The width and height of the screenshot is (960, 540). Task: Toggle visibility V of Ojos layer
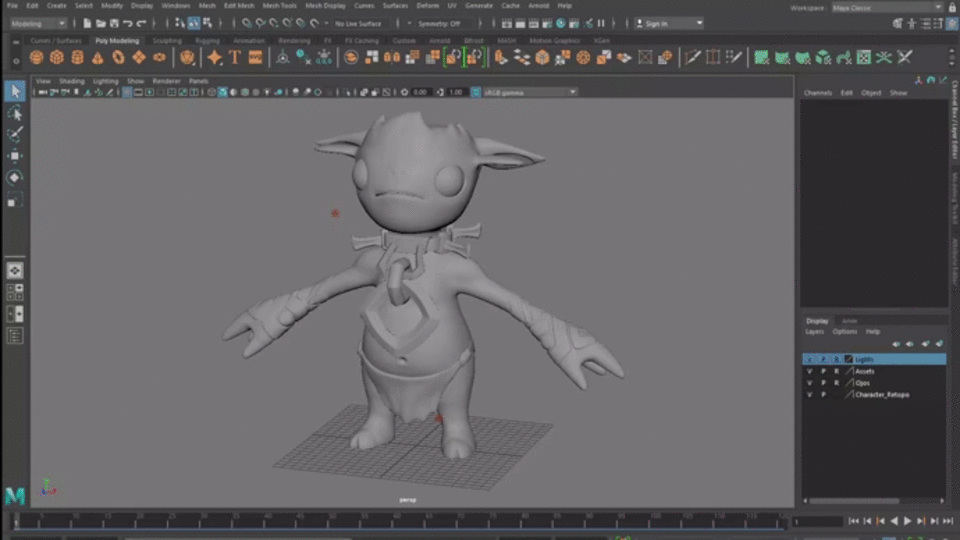coord(809,383)
